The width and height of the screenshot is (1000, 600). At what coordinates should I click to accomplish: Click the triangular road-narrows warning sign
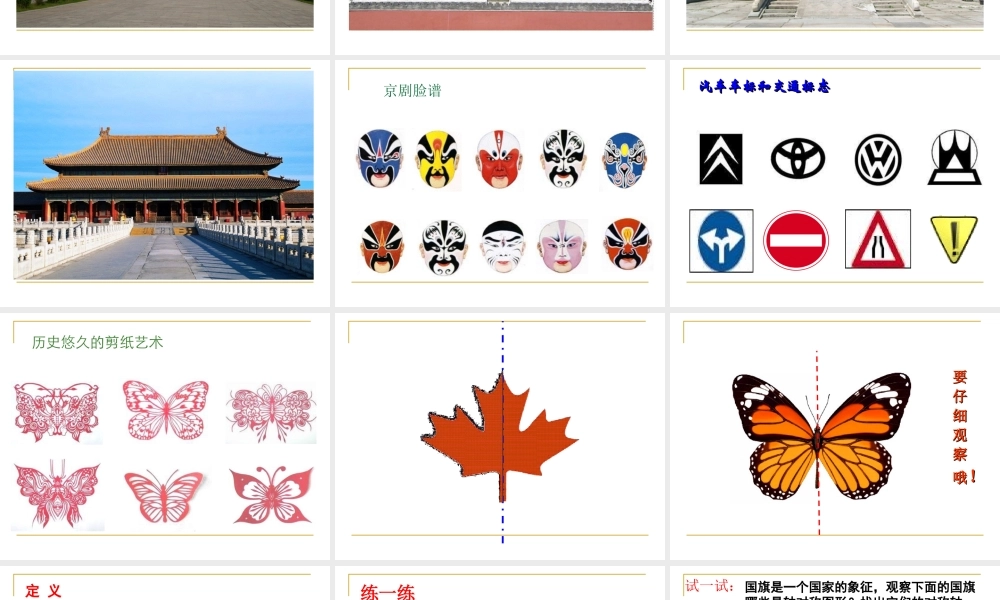click(878, 239)
